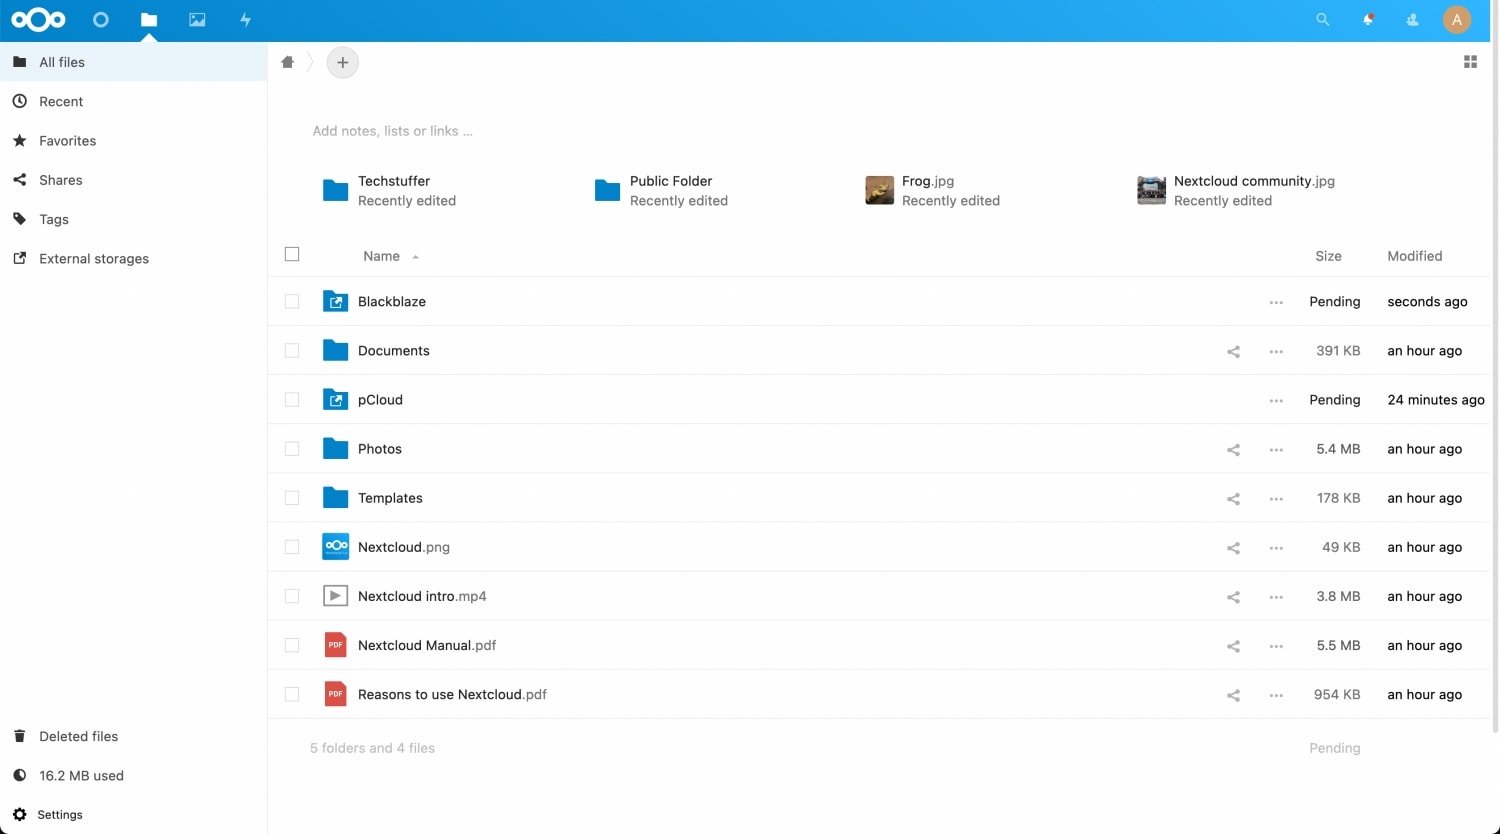Screen dimensions: 1500x834
Task: Open the Contacts menu icon
Action: [x=1413, y=20]
